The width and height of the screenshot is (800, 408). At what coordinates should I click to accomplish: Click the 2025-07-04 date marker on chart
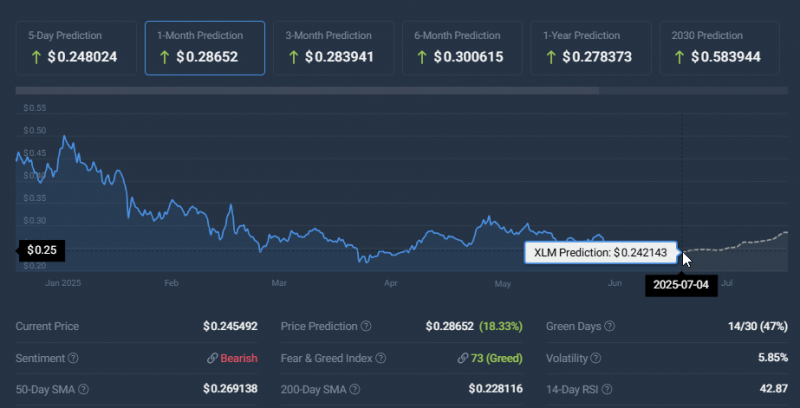pyautogui.click(x=681, y=283)
